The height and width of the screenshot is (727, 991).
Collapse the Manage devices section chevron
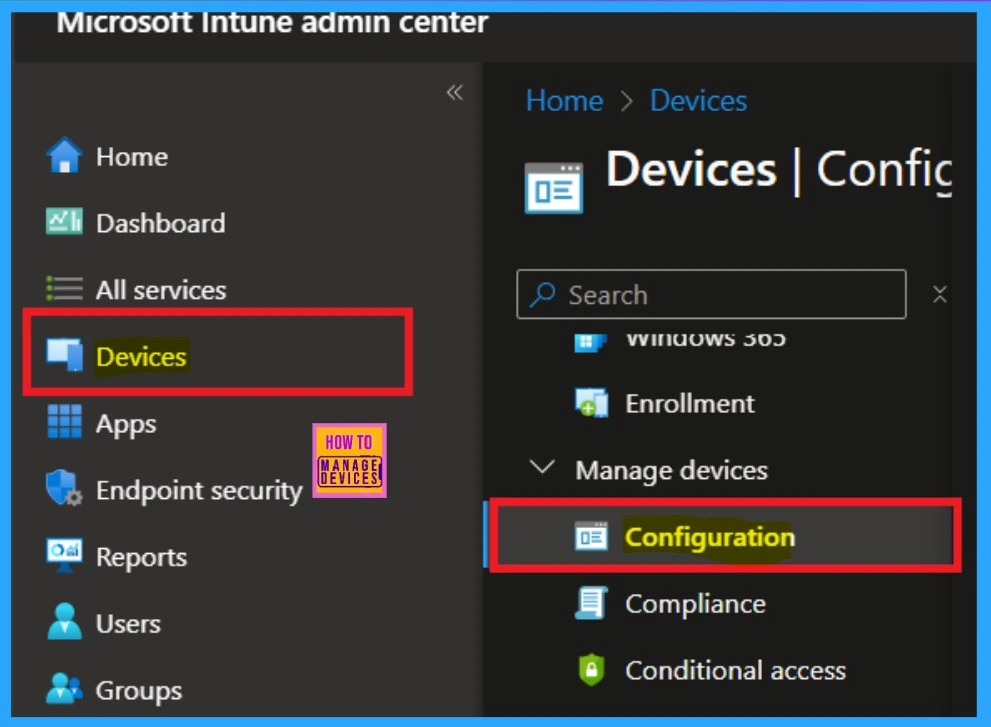click(542, 468)
